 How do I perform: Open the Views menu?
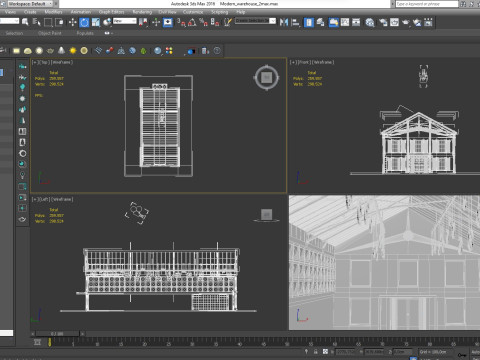[x=10, y=12]
